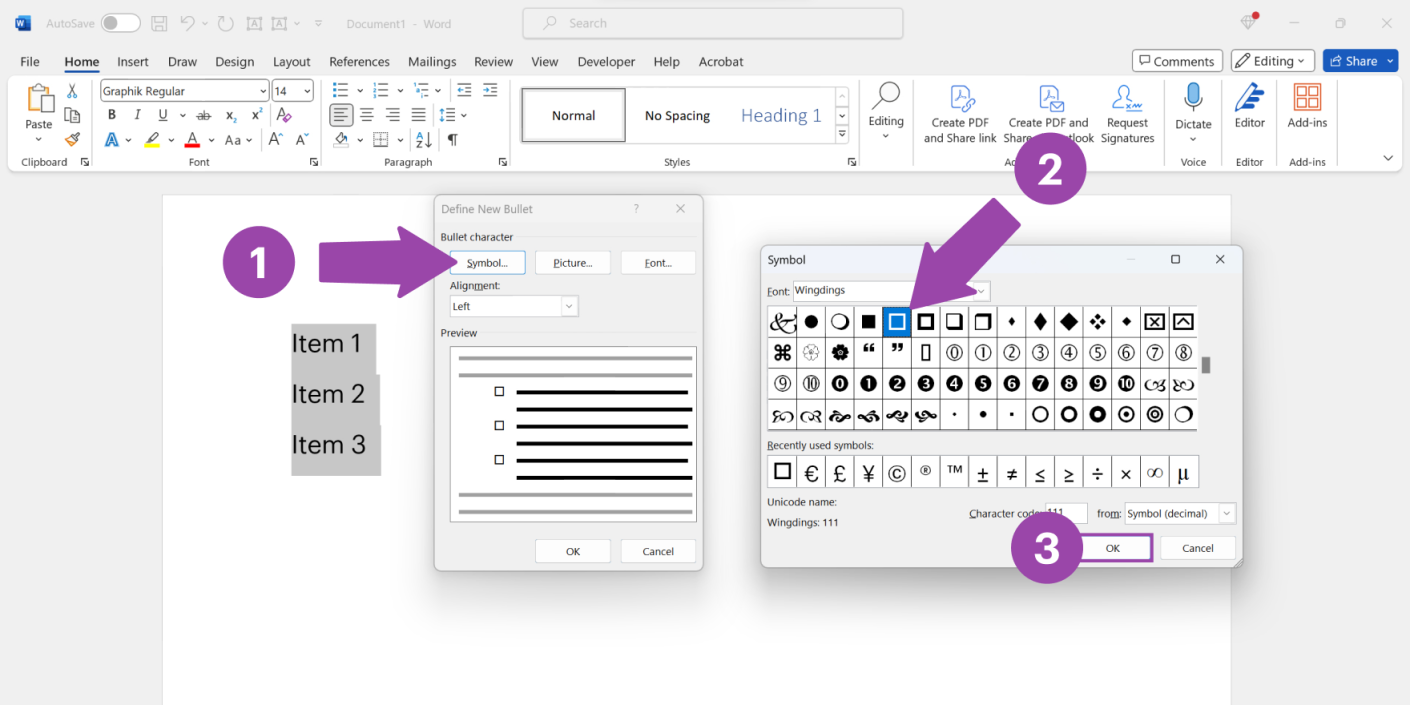Click the Symbol... button in Define New Bullet
Image resolution: width=1410 pixels, height=705 pixels.
(x=487, y=263)
